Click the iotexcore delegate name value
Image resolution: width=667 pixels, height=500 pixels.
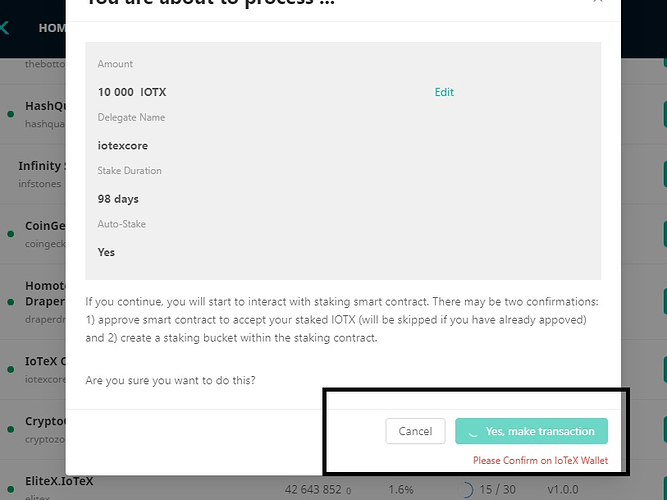tap(123, 146)
